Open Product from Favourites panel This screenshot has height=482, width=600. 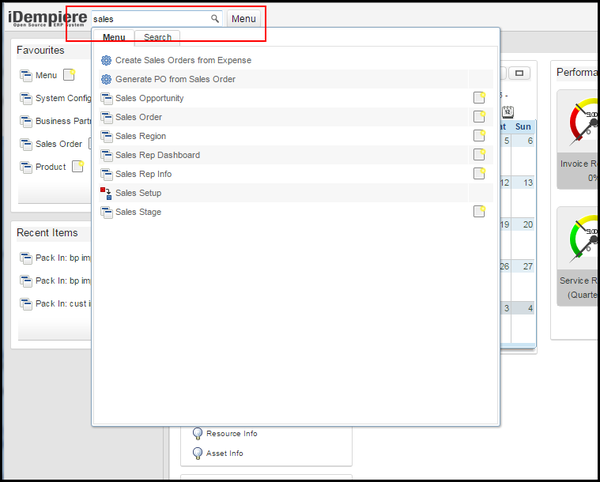click(x=50, y=167)
